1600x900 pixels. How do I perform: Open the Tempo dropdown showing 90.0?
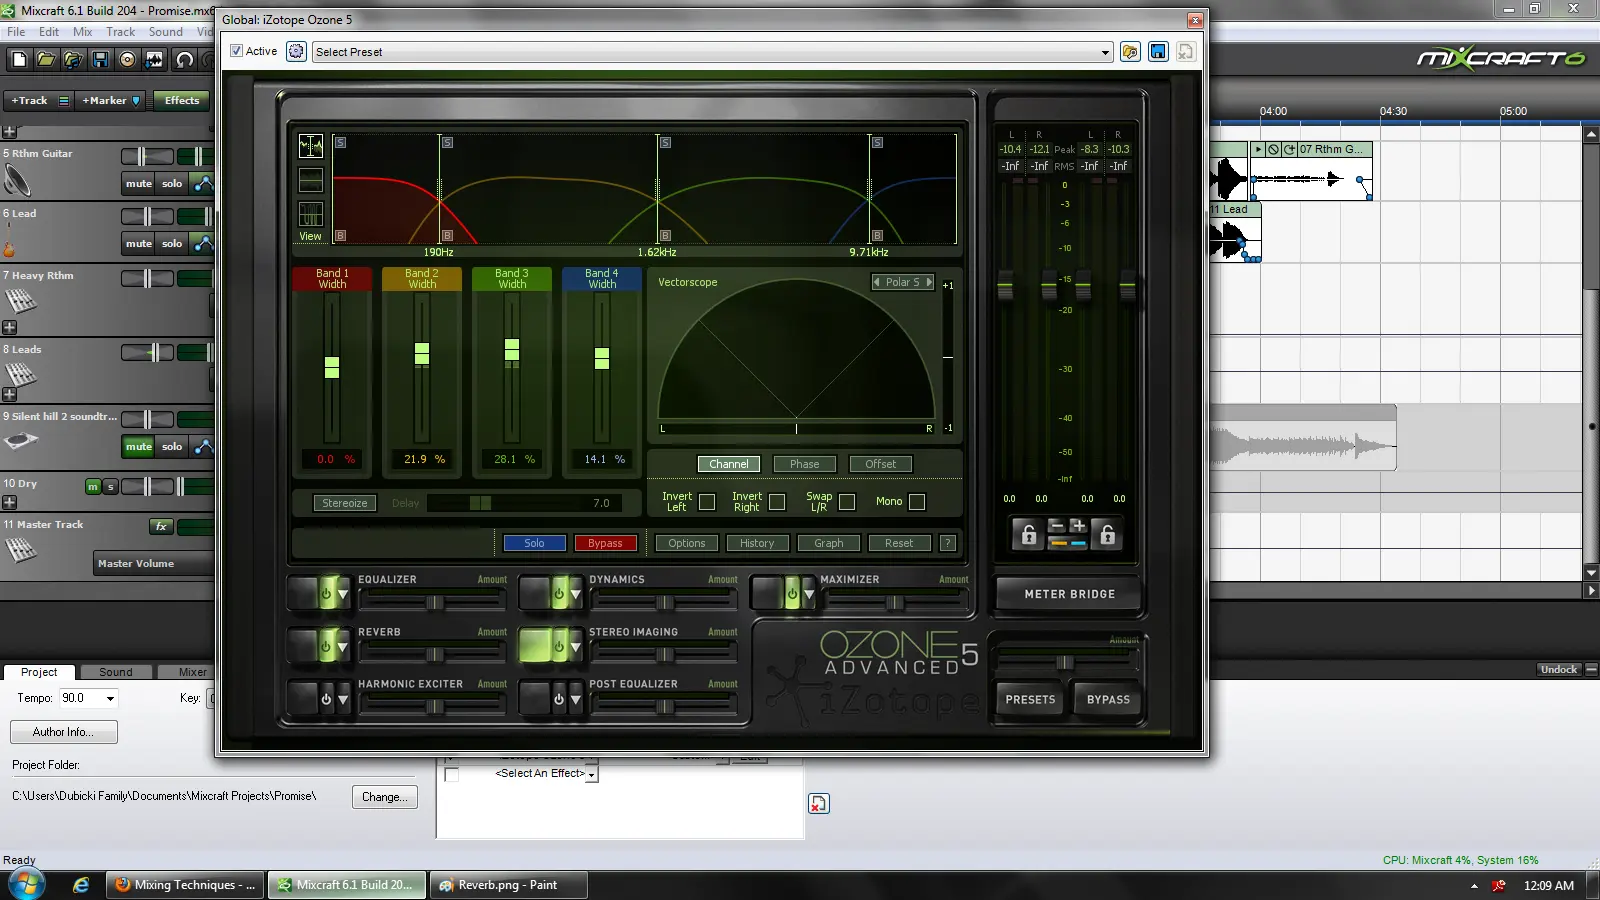(x=110, y=698)
